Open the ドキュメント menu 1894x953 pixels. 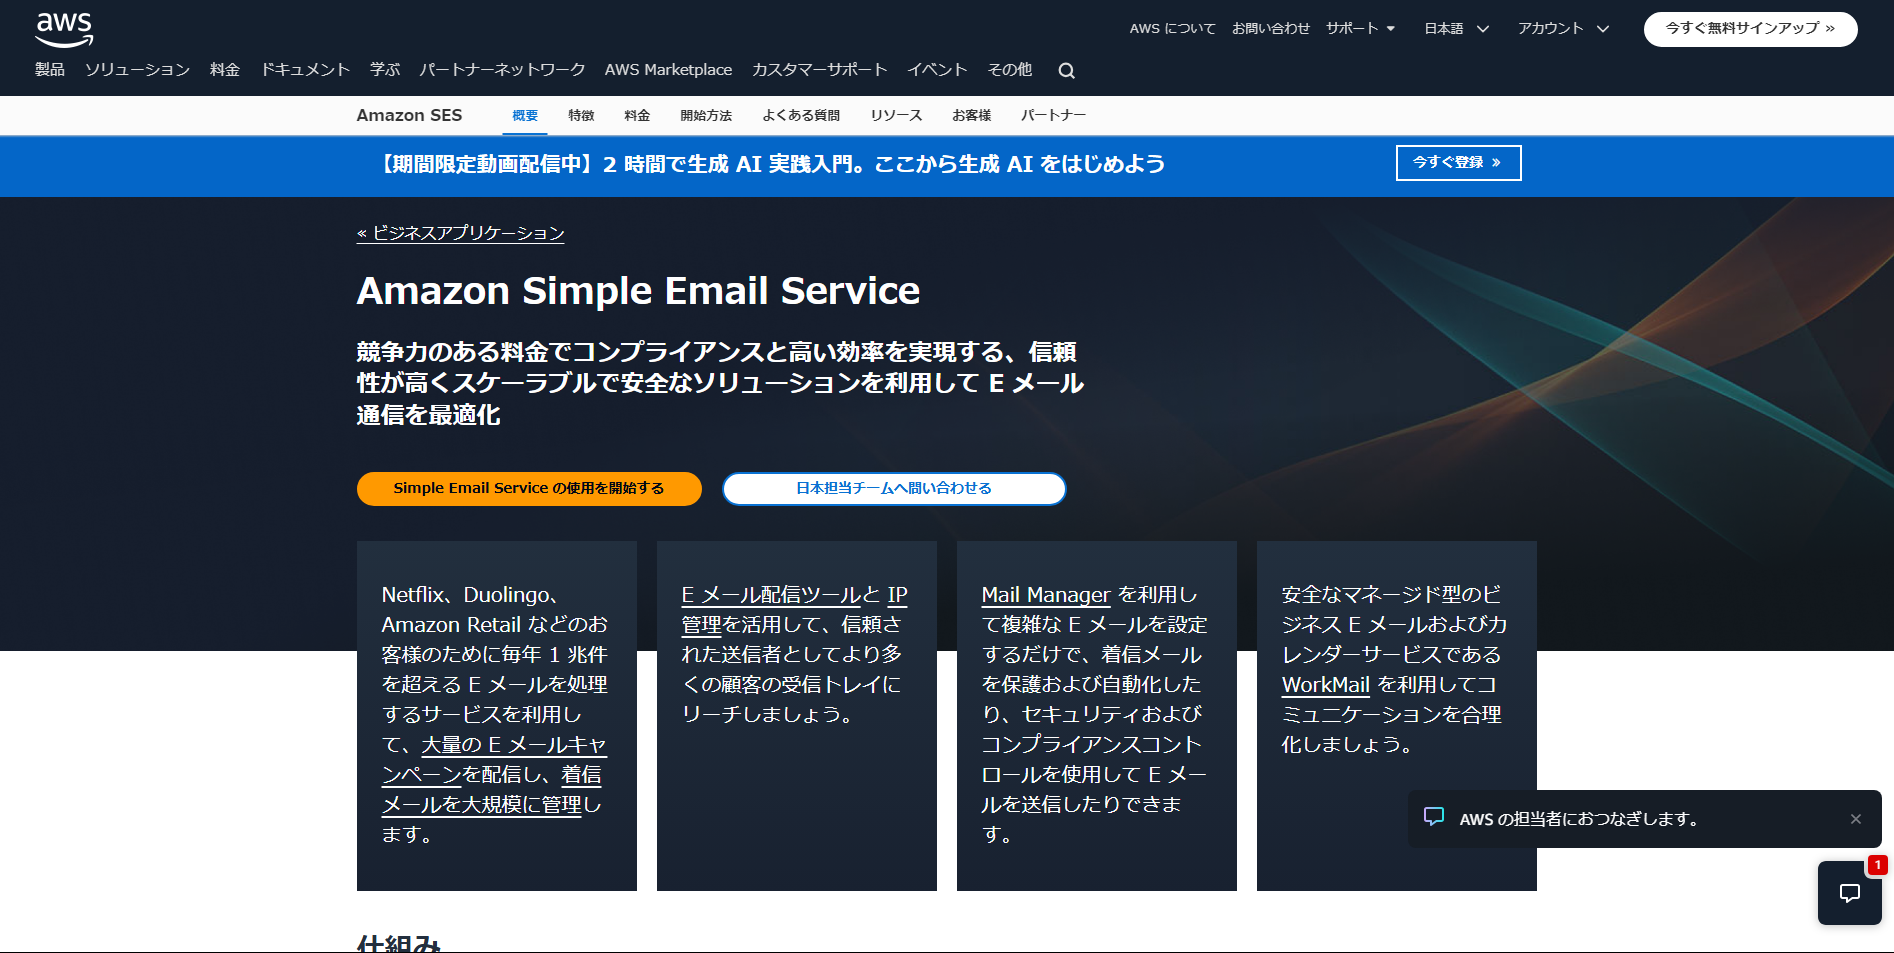(305, 70)
